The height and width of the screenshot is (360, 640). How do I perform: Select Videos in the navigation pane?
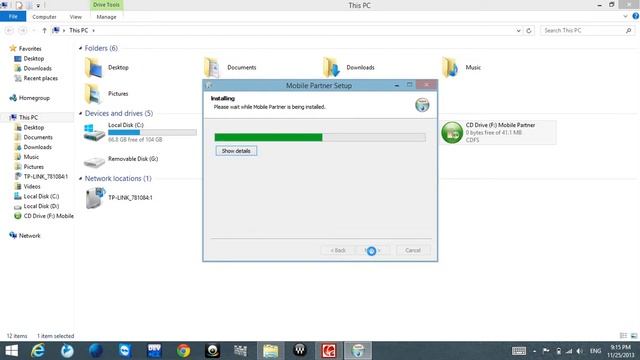click(31, 187)
